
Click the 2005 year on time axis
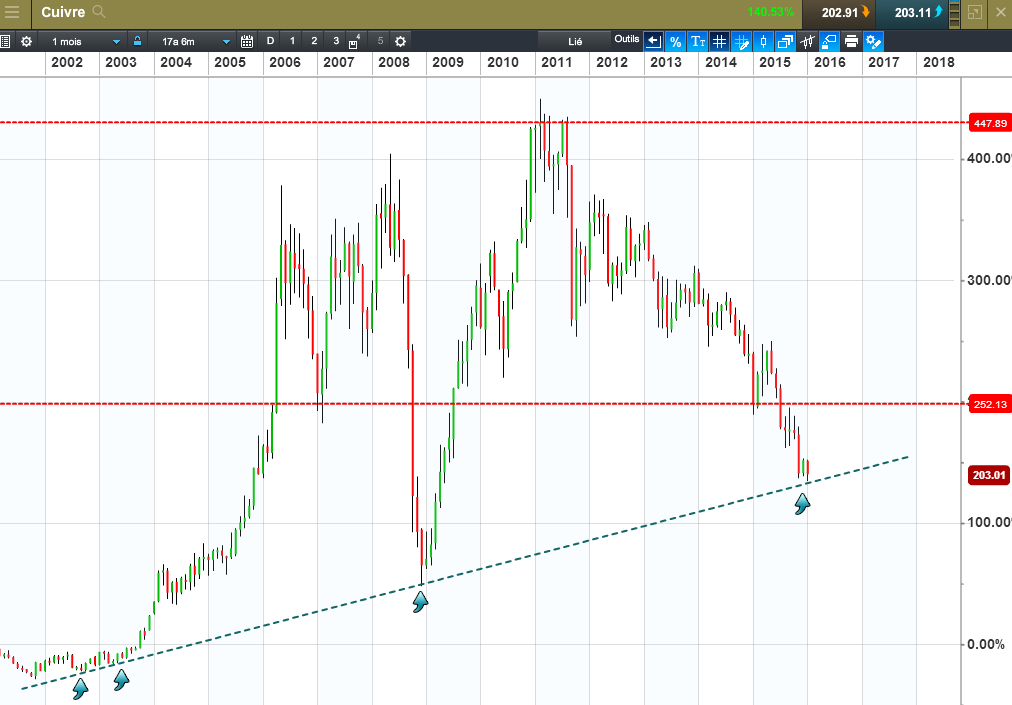(230, 62)
